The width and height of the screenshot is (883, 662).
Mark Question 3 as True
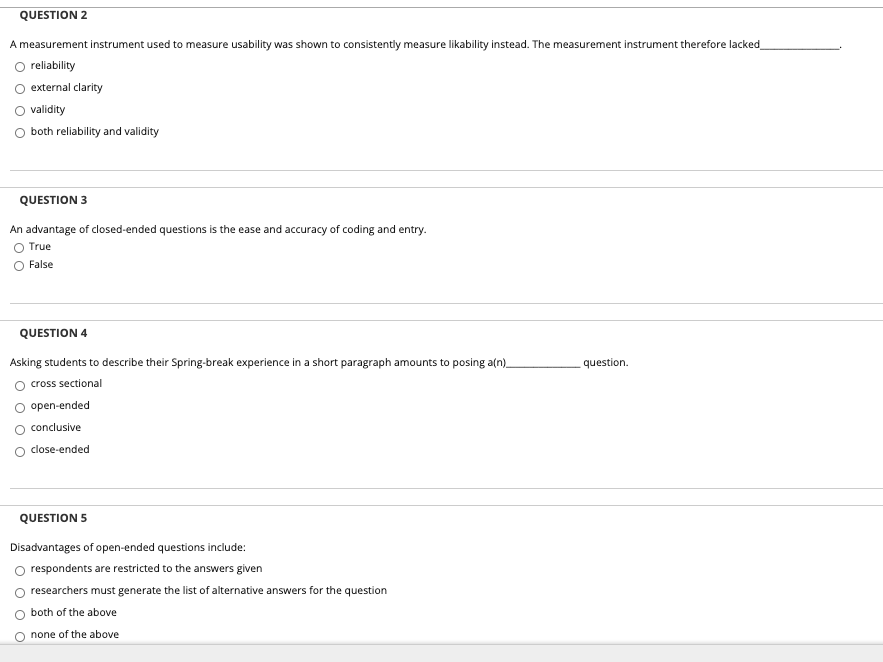[x=19, y=248]
